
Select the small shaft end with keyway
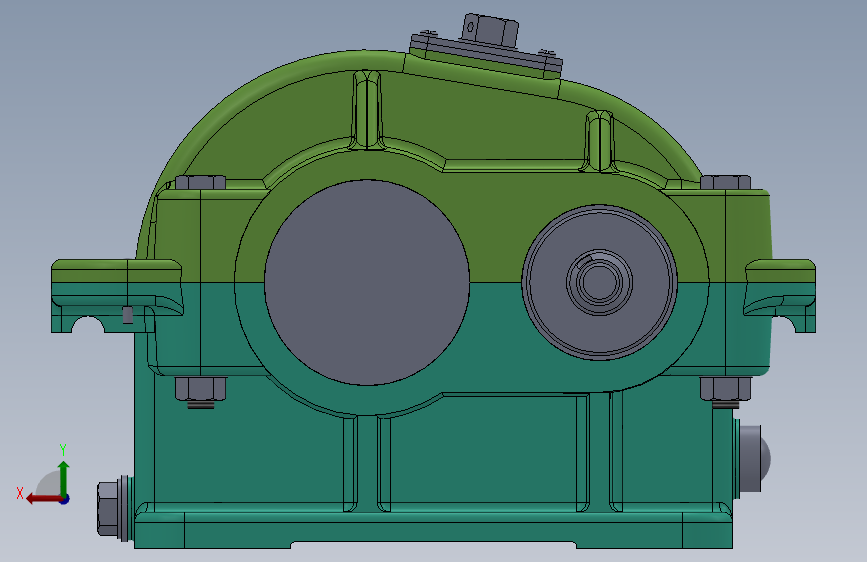click(599, 282)
